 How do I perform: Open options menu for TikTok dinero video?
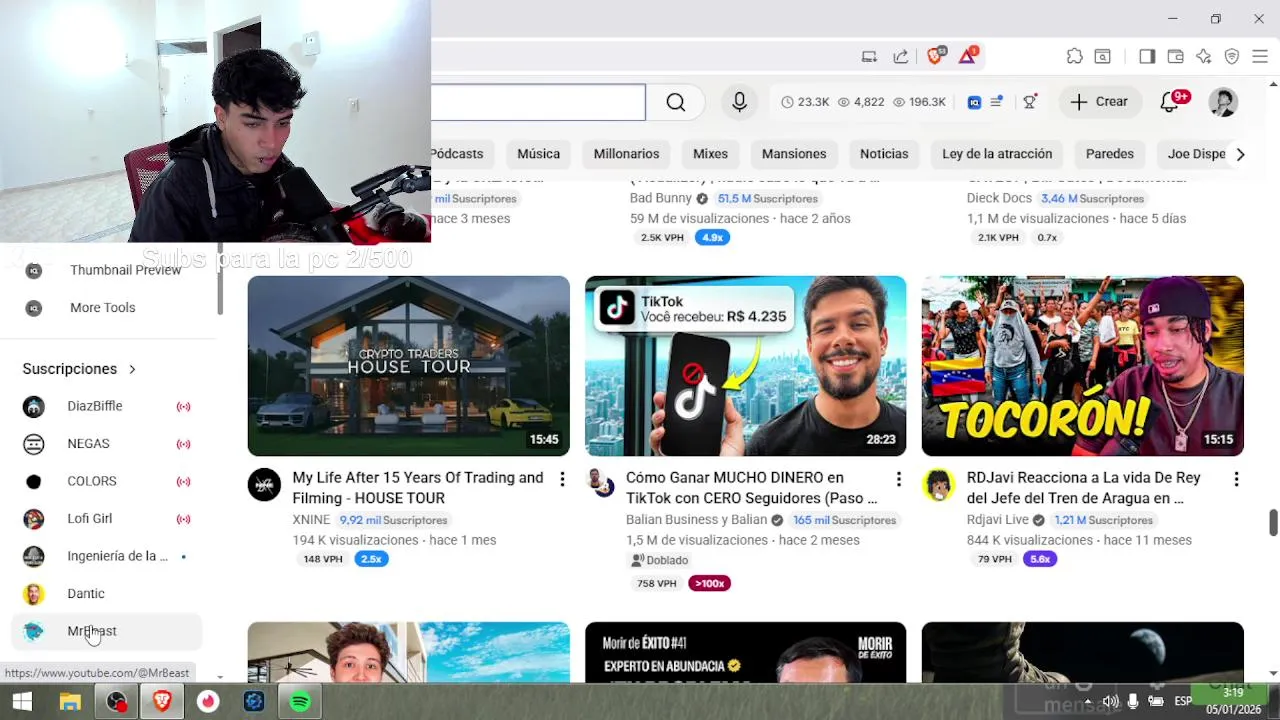(x=898, y=480)
